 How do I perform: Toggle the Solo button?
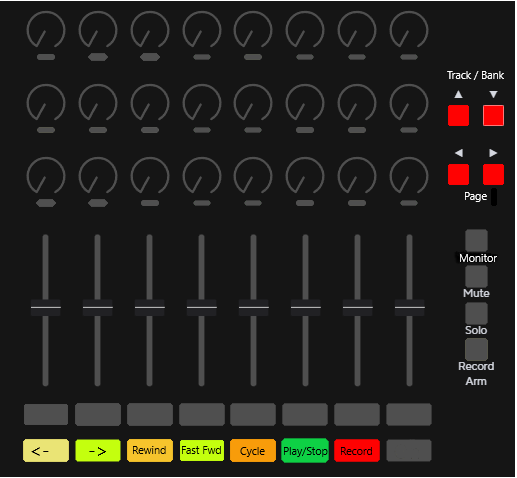(476, 313)
